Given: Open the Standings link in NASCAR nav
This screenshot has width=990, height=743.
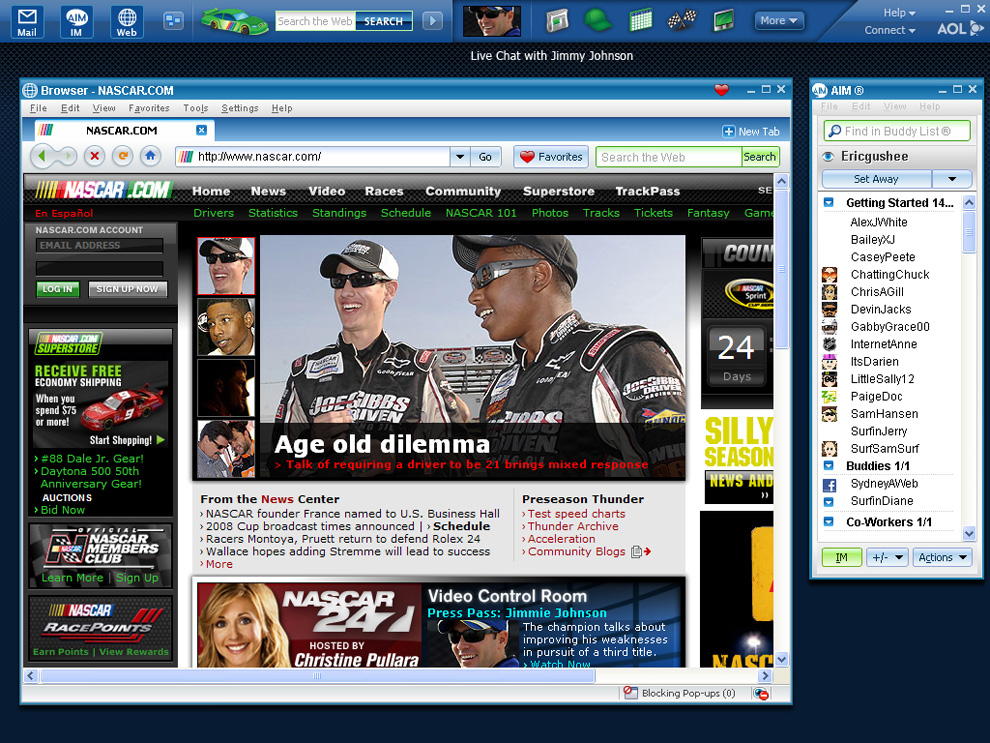Looking at the screenshot, I should [x=339, y=213].
